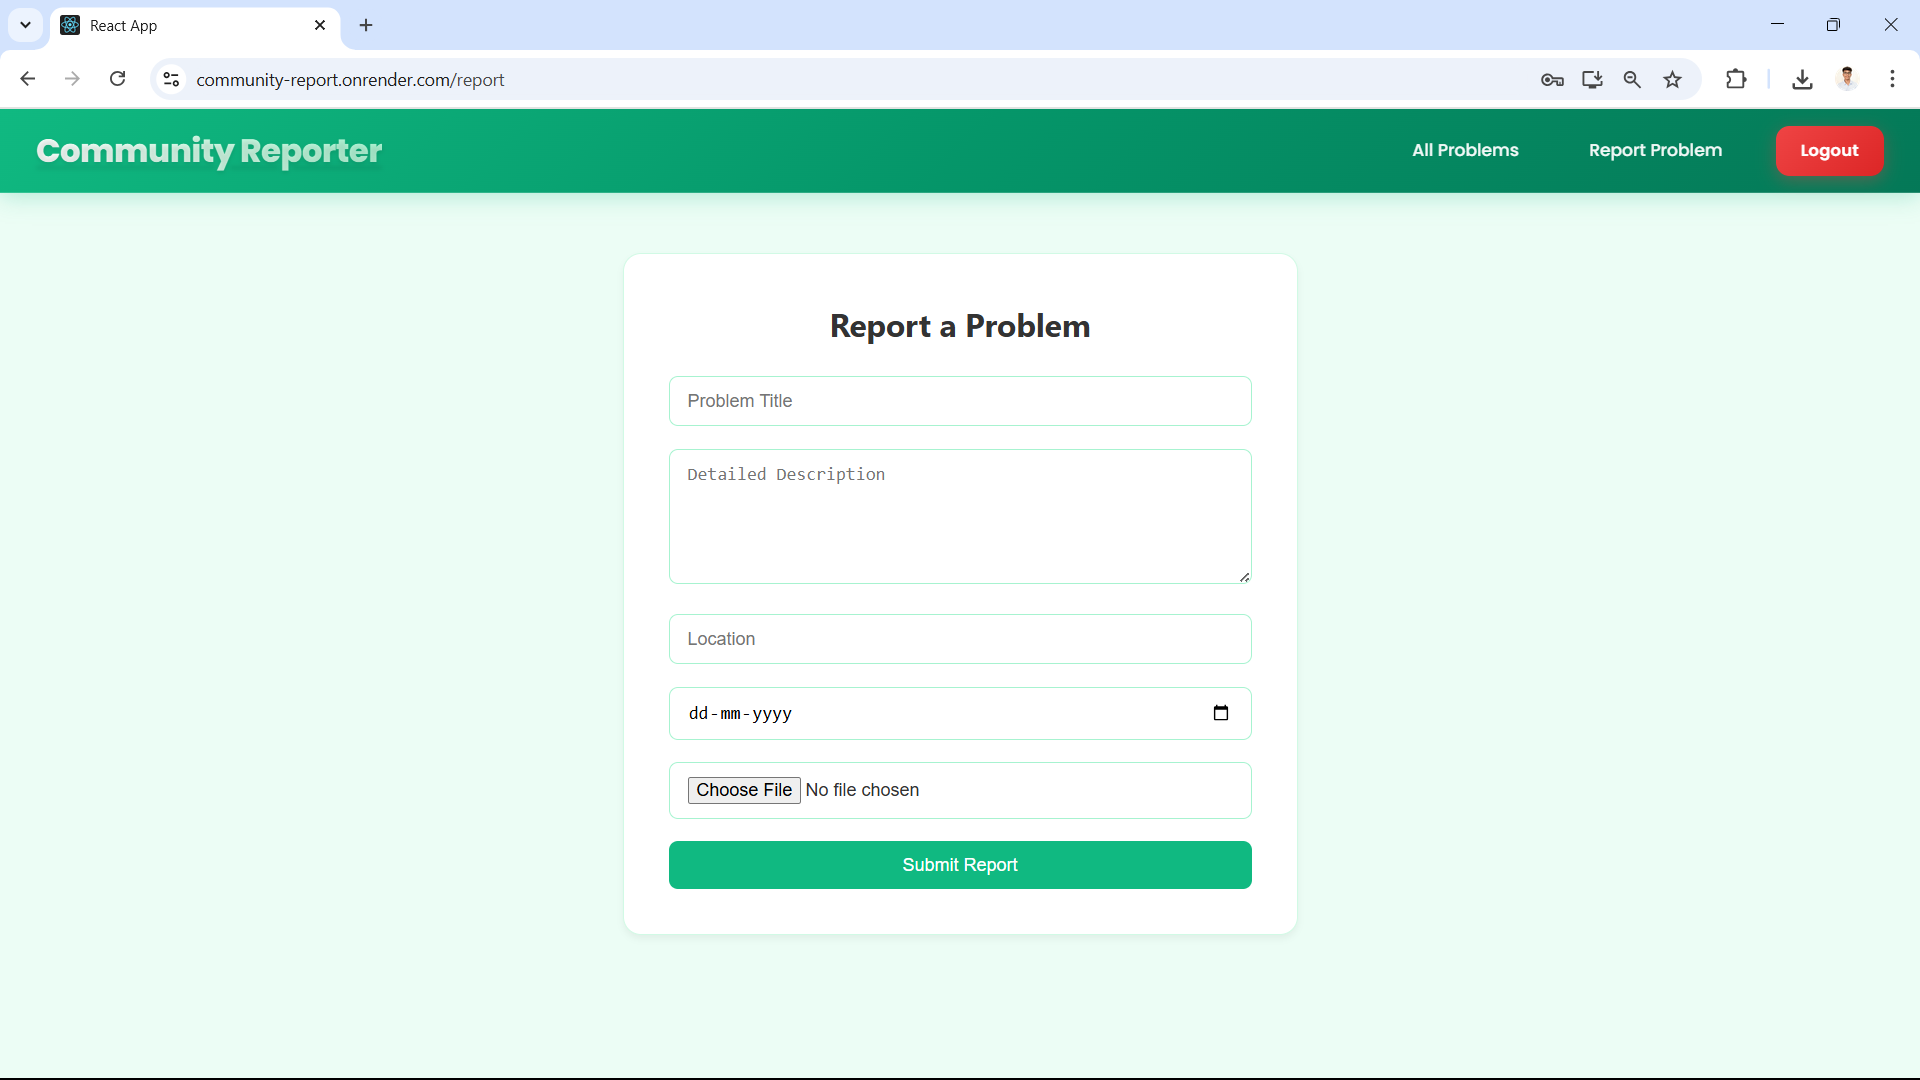Focus the Problem Title input field

[960, 401]
